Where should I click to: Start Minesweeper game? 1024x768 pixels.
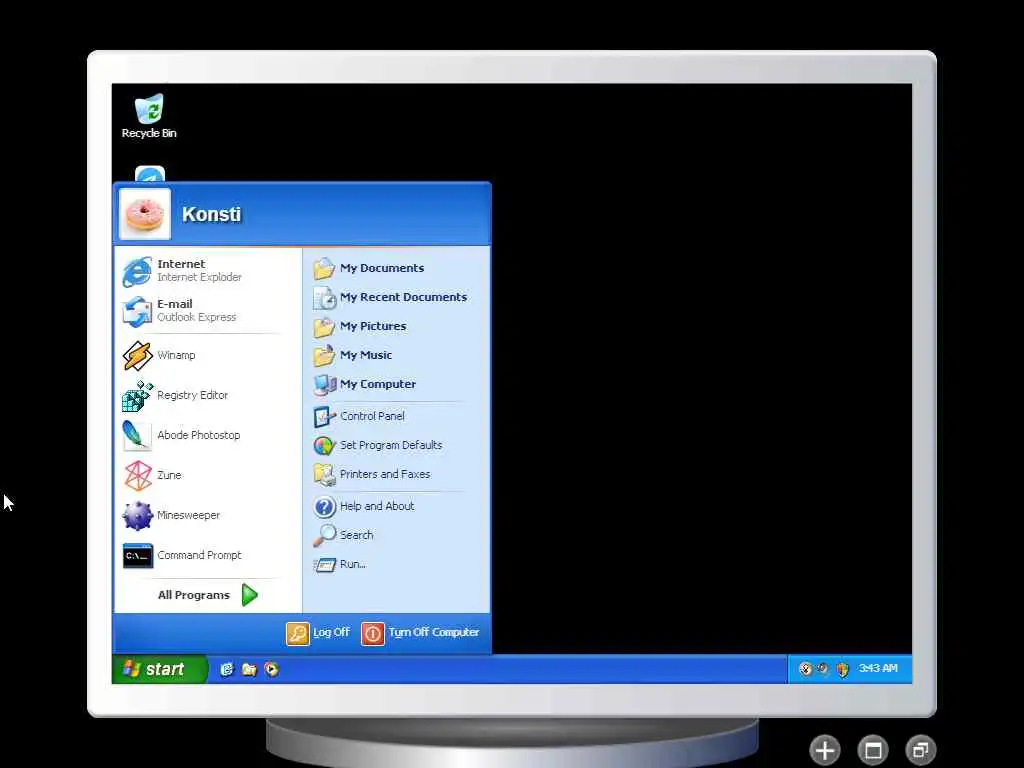pos(208,515)
